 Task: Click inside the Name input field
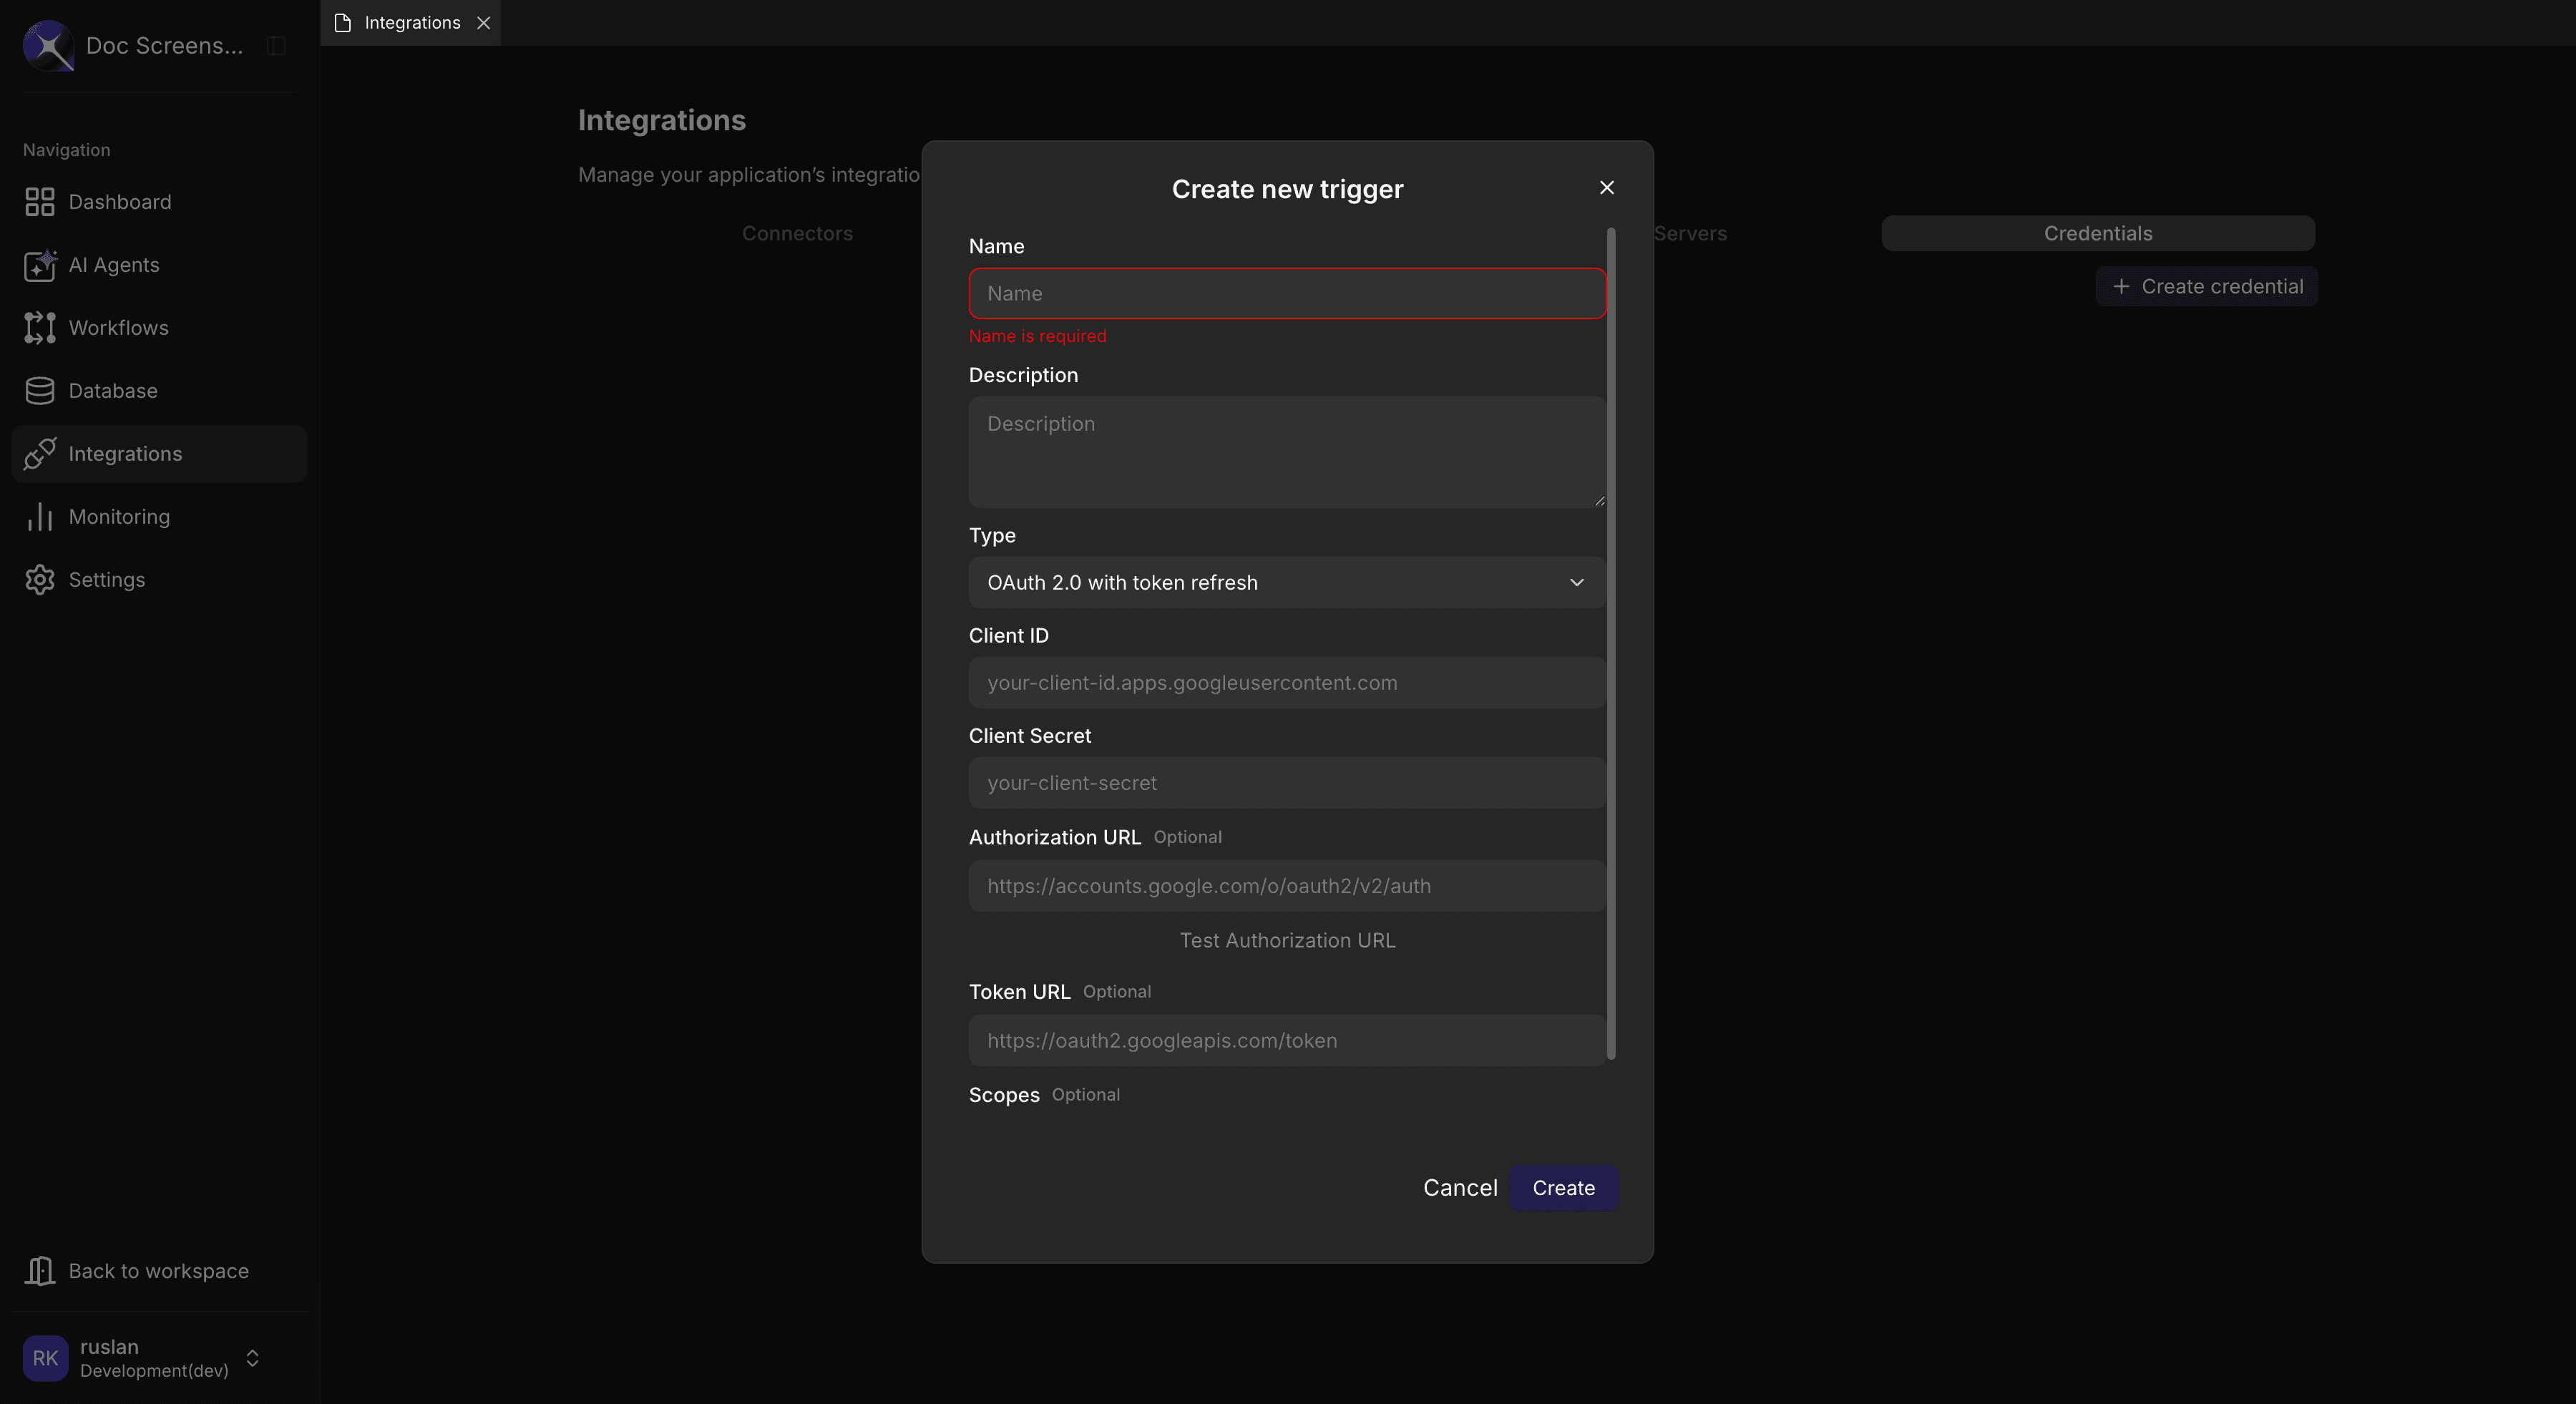coord(1286,293)
